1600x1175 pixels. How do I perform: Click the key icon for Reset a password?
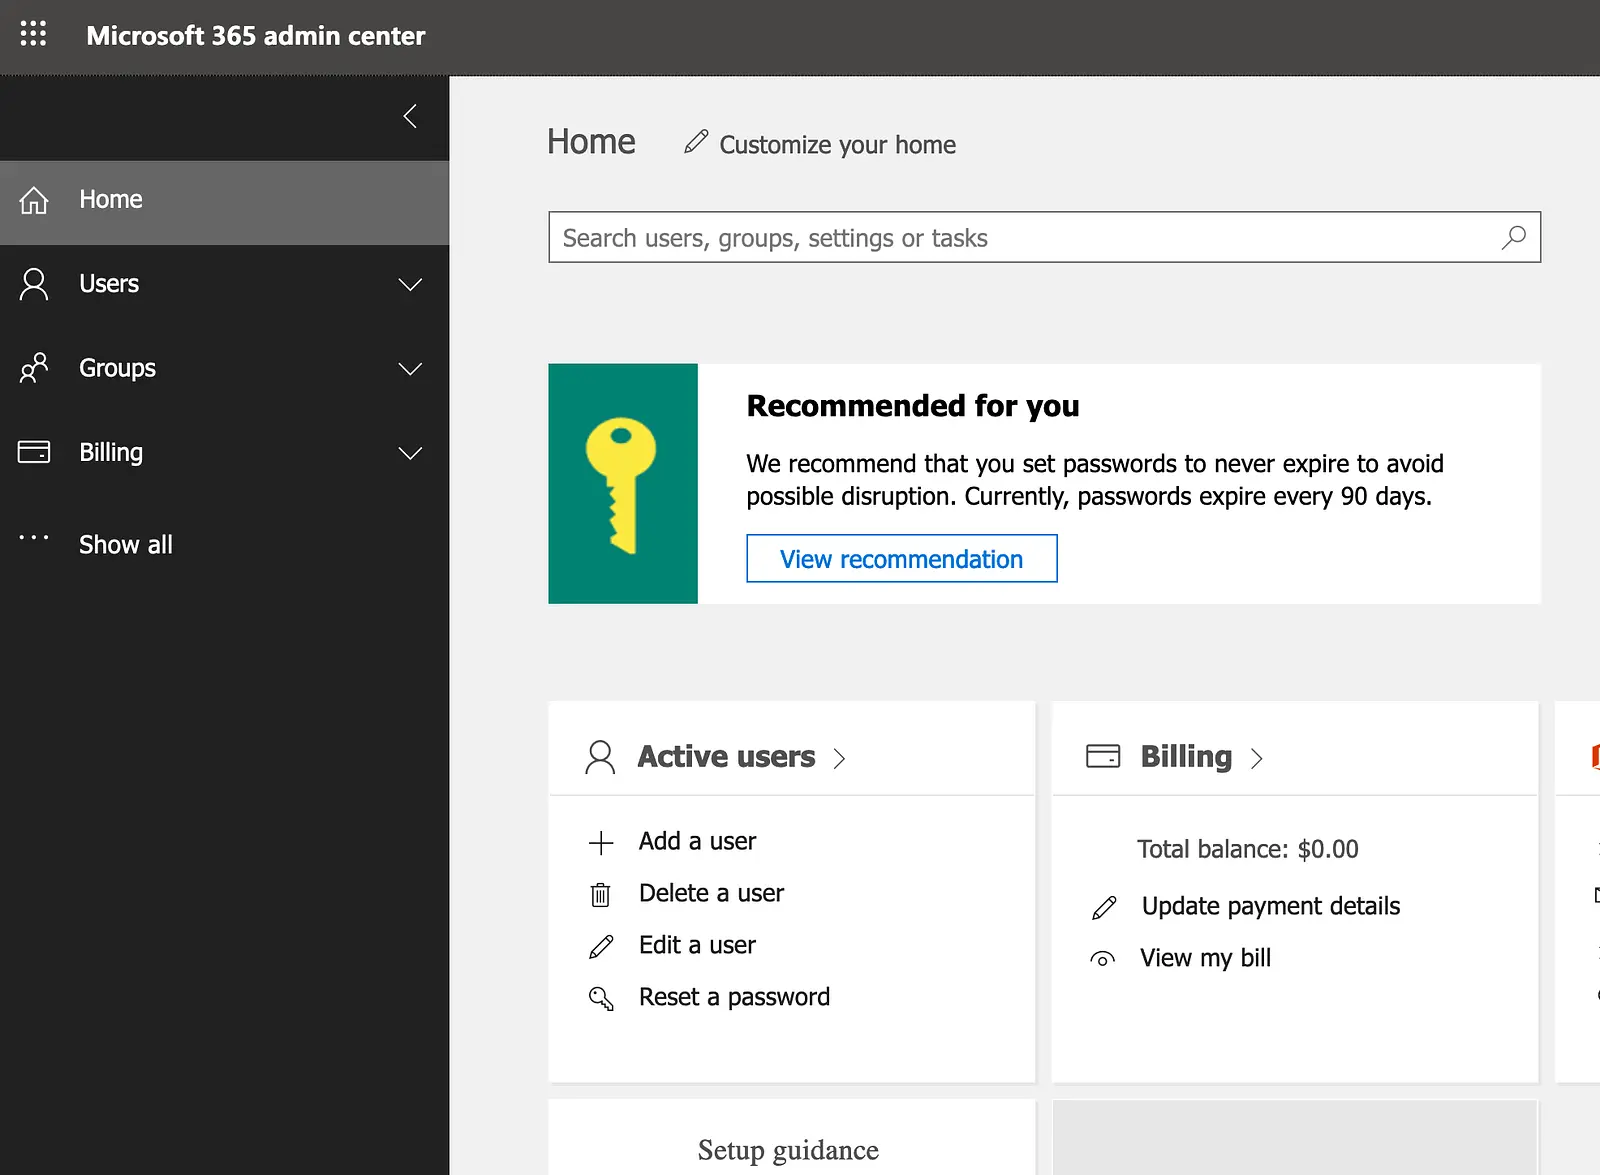(x=601, y=998)
